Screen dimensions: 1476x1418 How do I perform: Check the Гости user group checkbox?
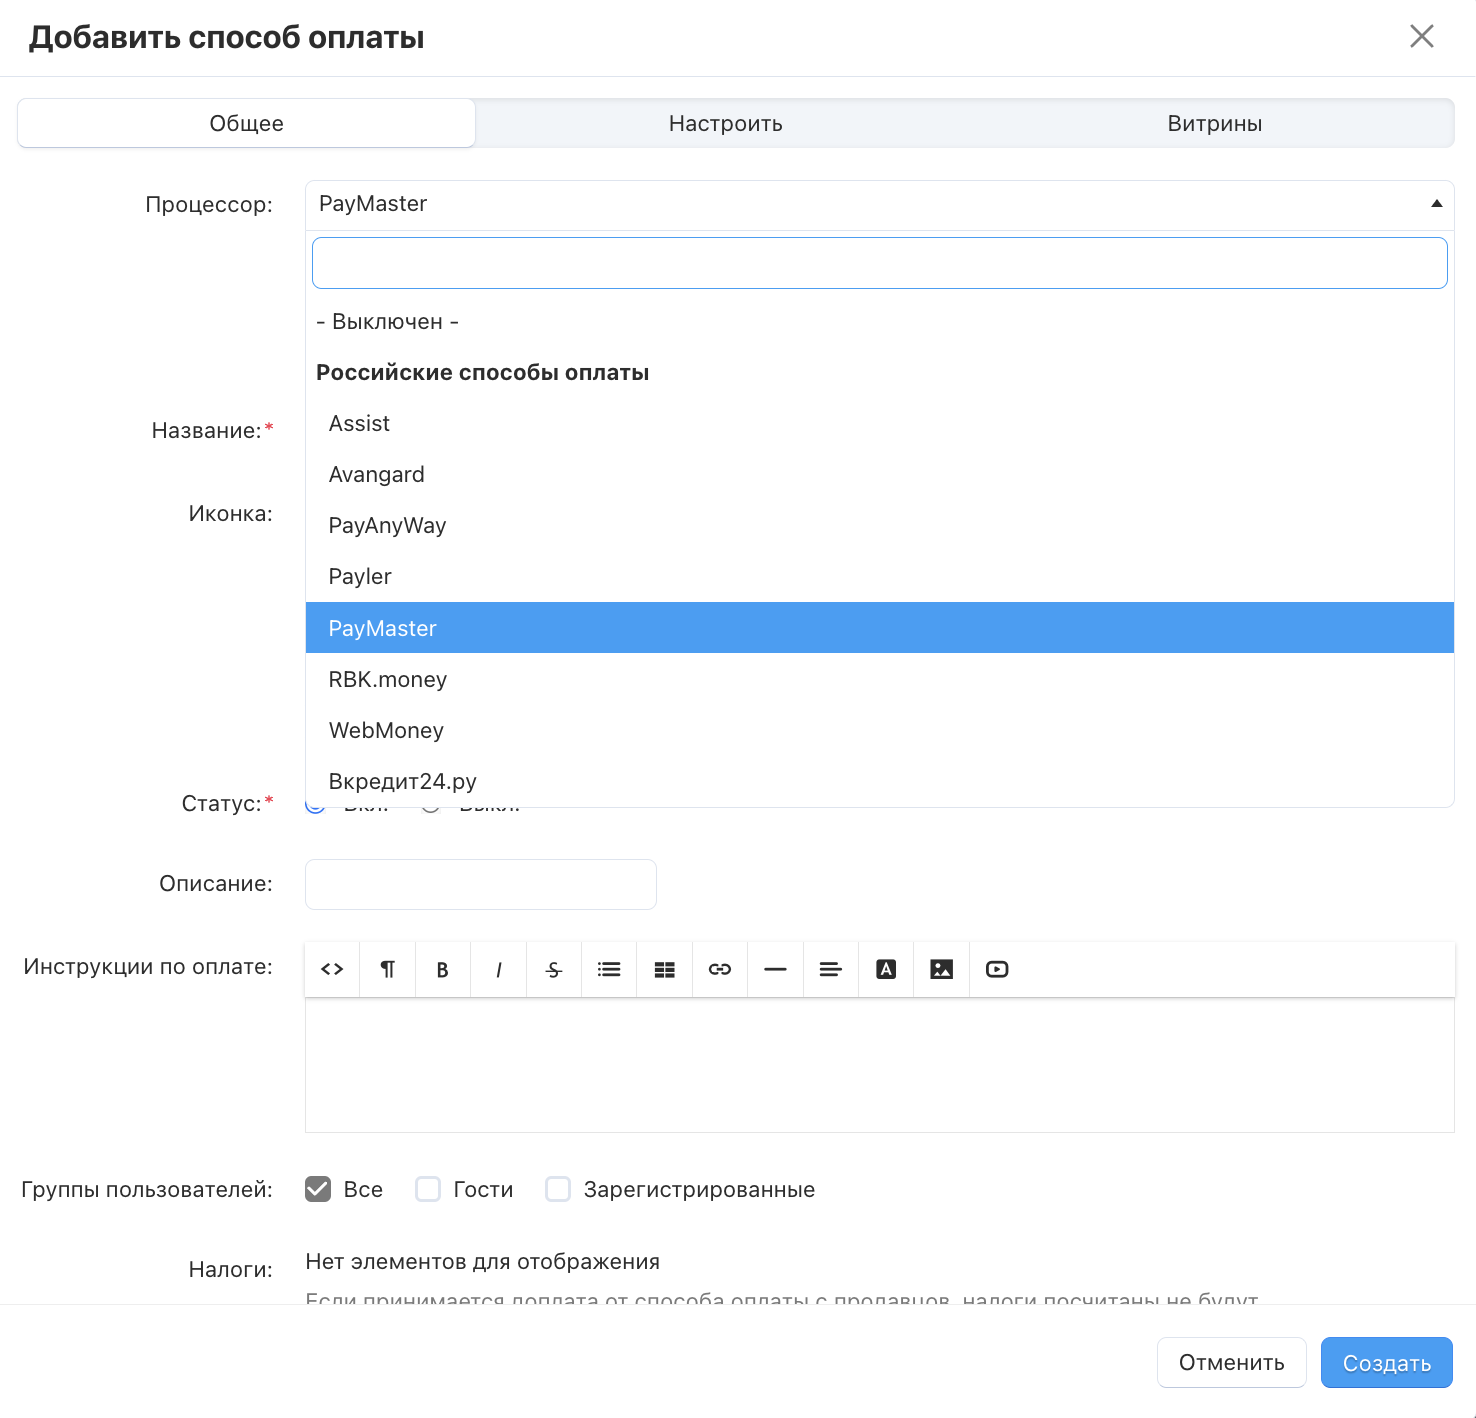(x=428, y=1189)
